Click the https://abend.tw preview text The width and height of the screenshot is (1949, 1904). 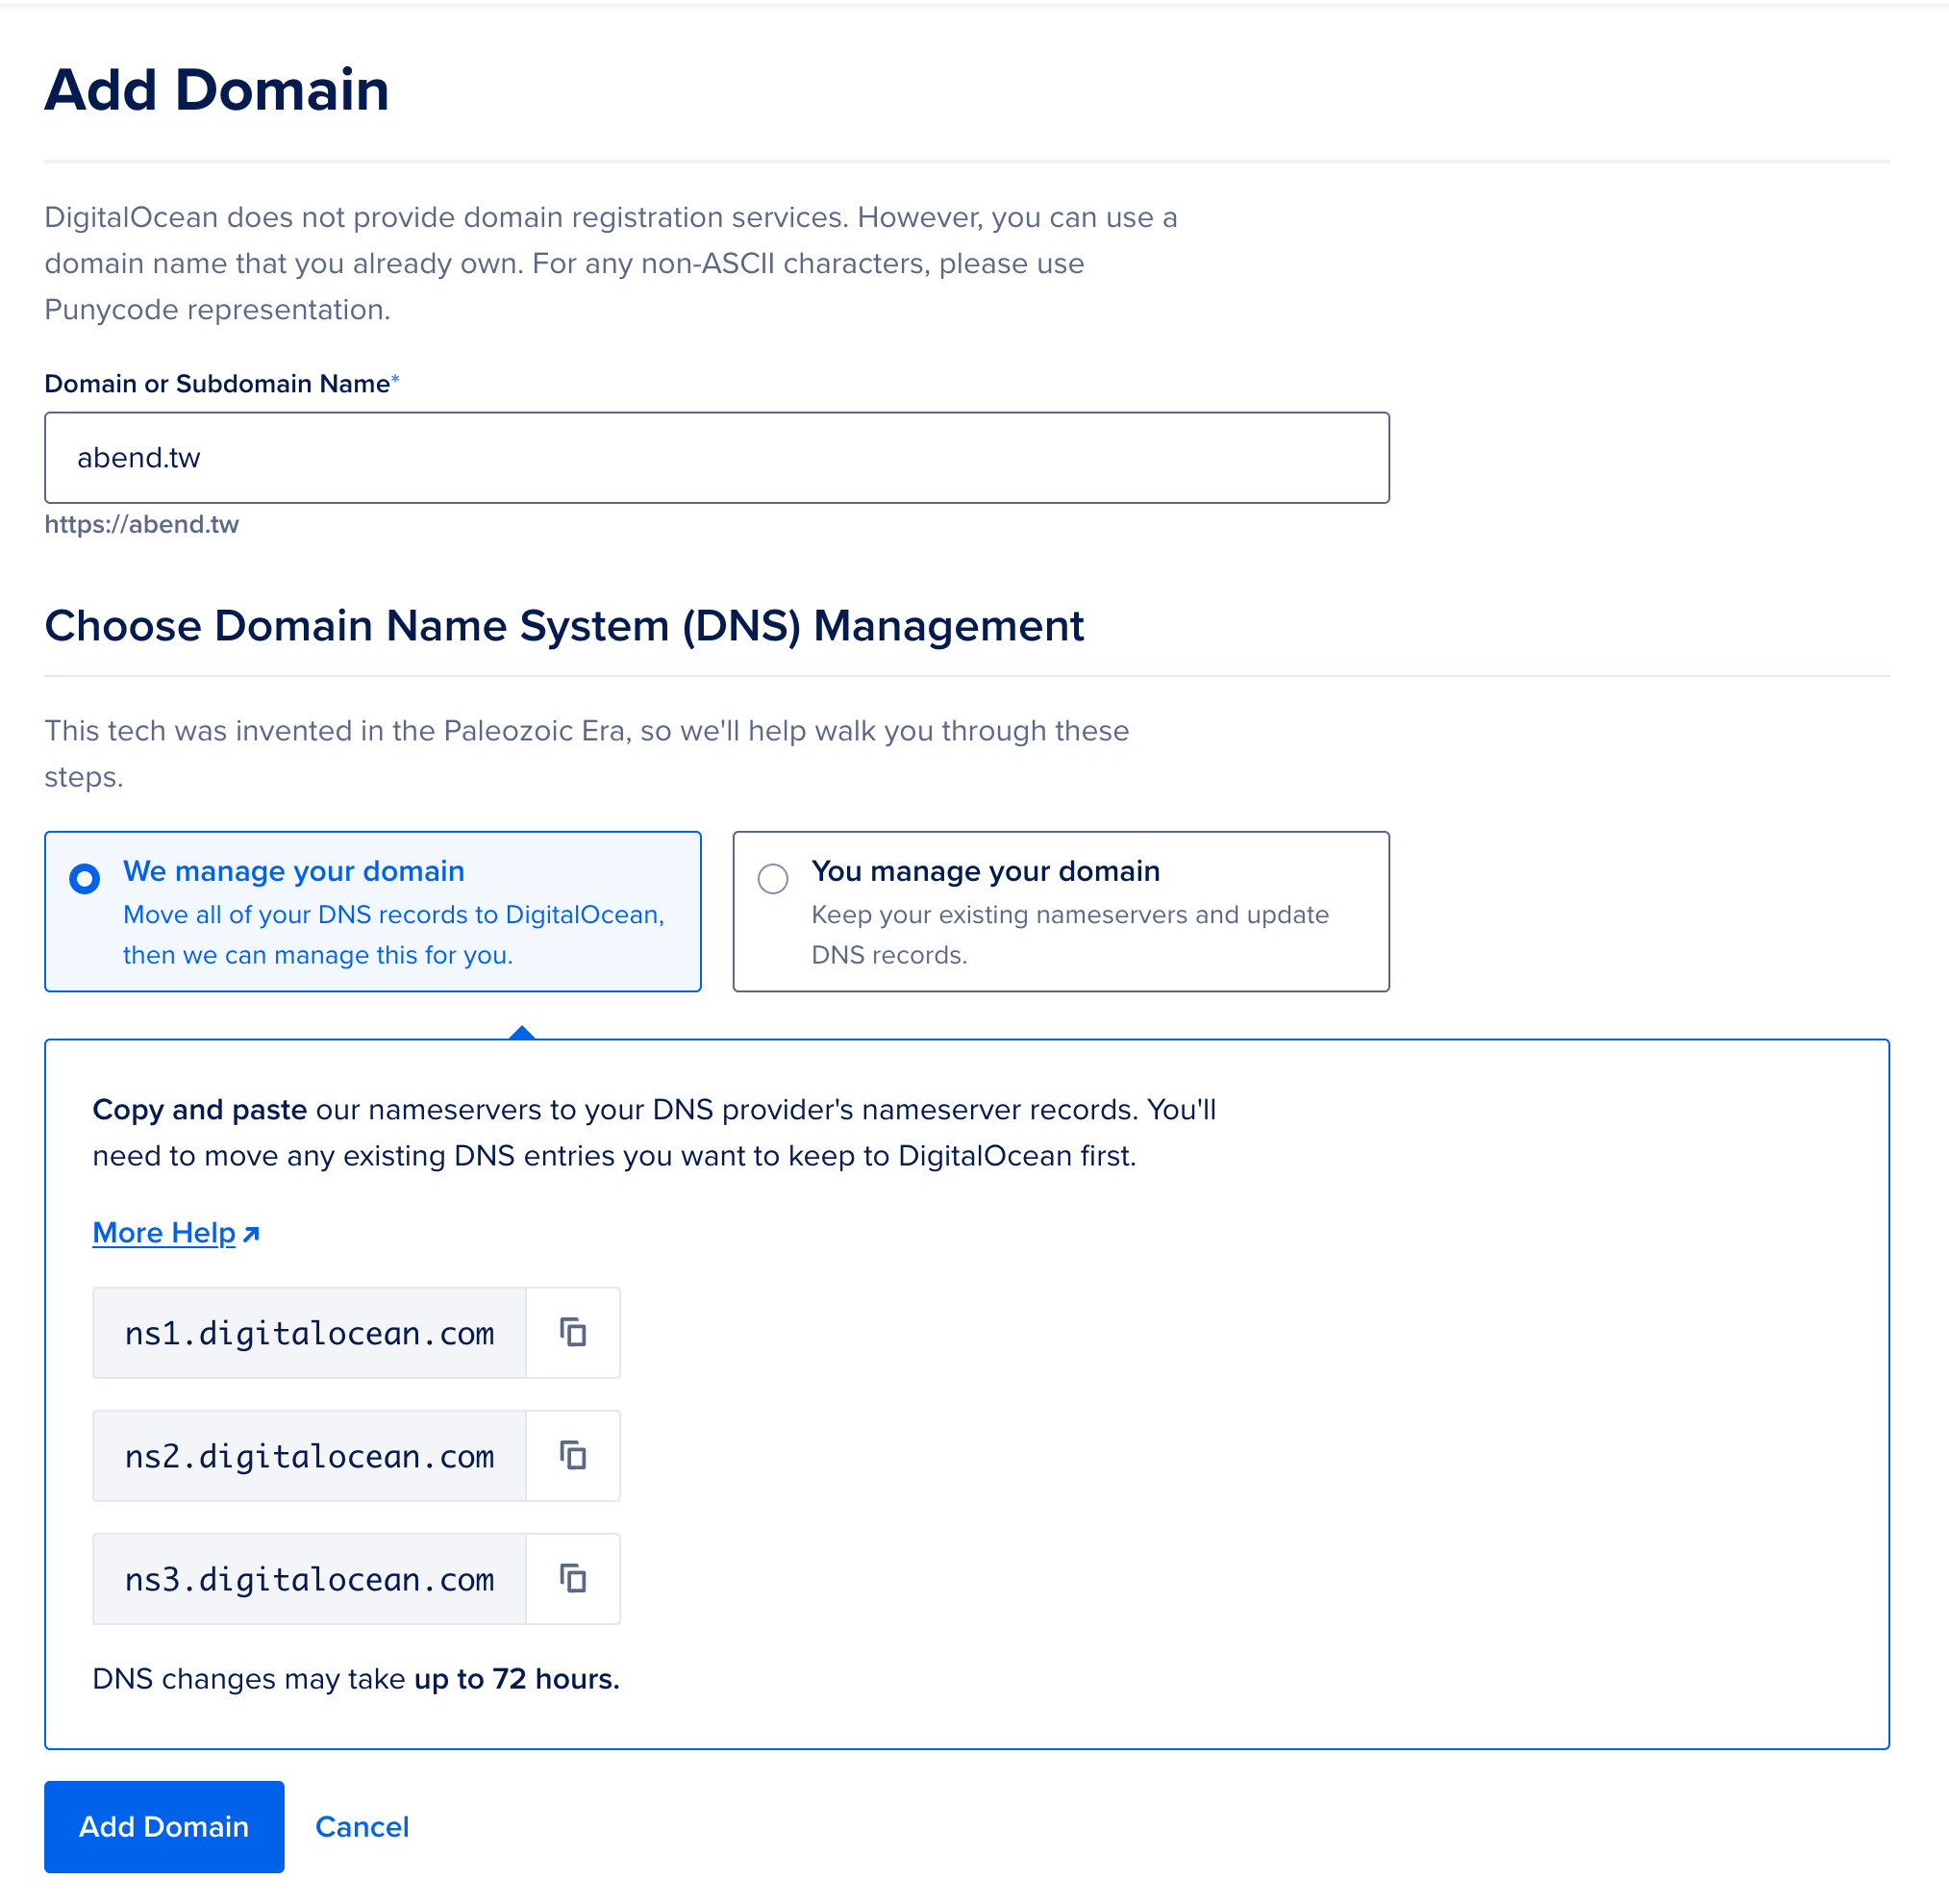142,525
